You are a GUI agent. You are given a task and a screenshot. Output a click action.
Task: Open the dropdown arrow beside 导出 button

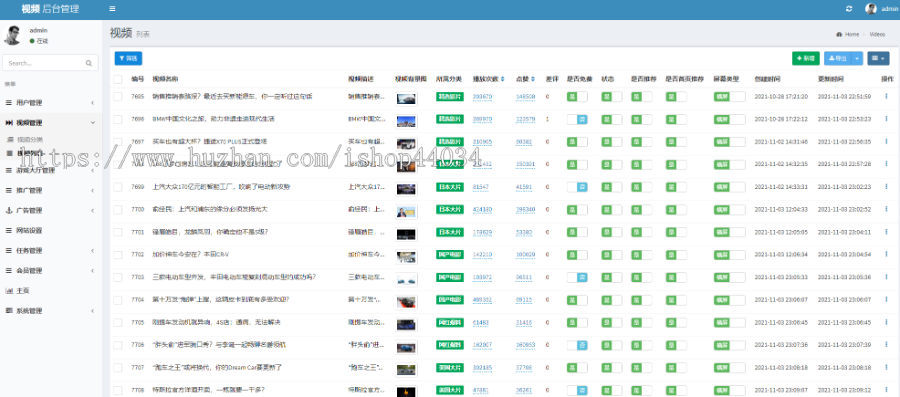[x=858, y=59]
